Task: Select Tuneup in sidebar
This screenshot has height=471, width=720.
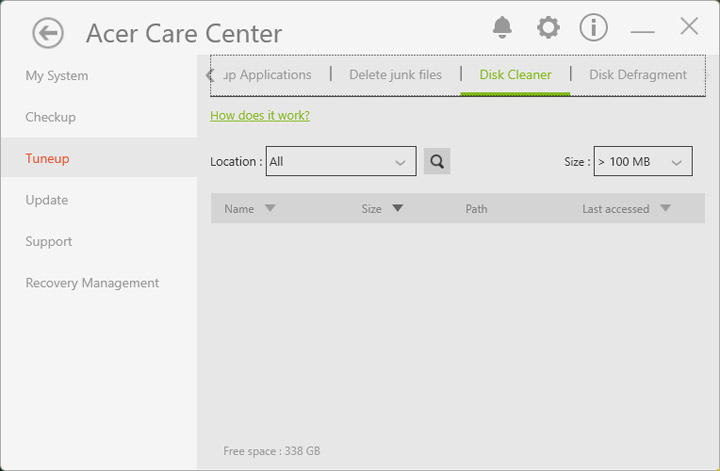Action: click(x=99, y=157)
